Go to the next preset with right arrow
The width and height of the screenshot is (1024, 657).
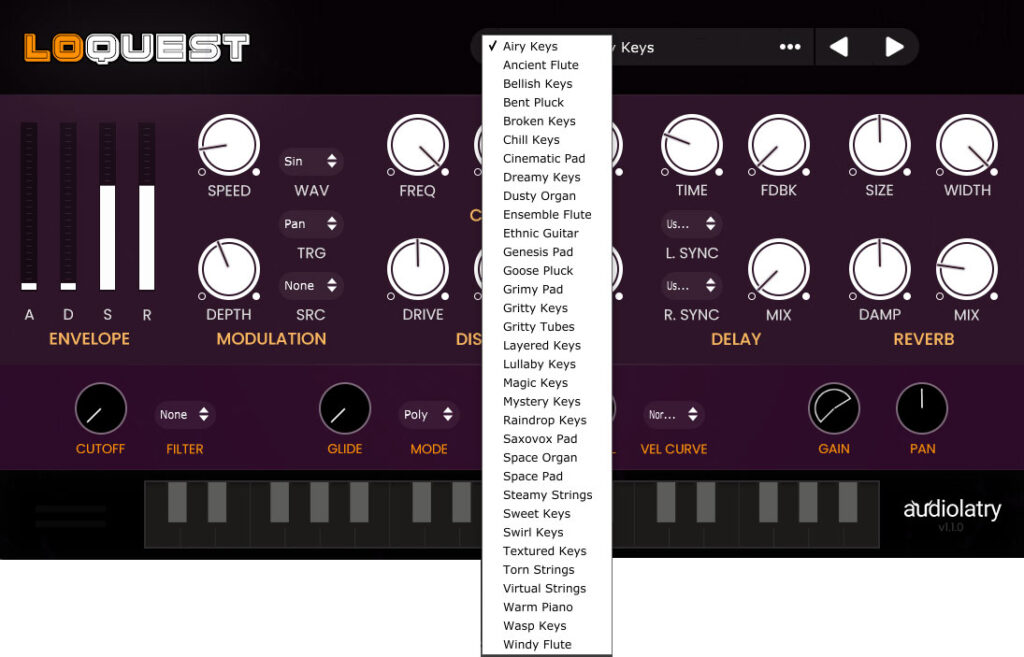point(894,47)
